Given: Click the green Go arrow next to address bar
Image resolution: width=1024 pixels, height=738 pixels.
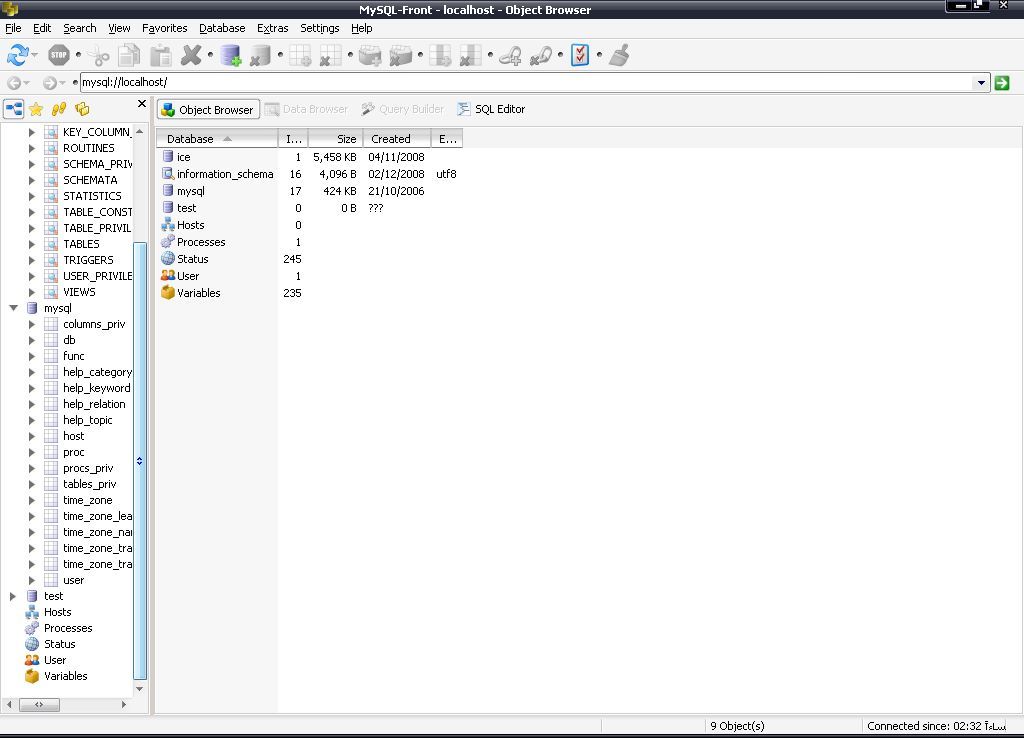Looking at the screenshot, I should pyautogui.click(x=1001, y=83).
